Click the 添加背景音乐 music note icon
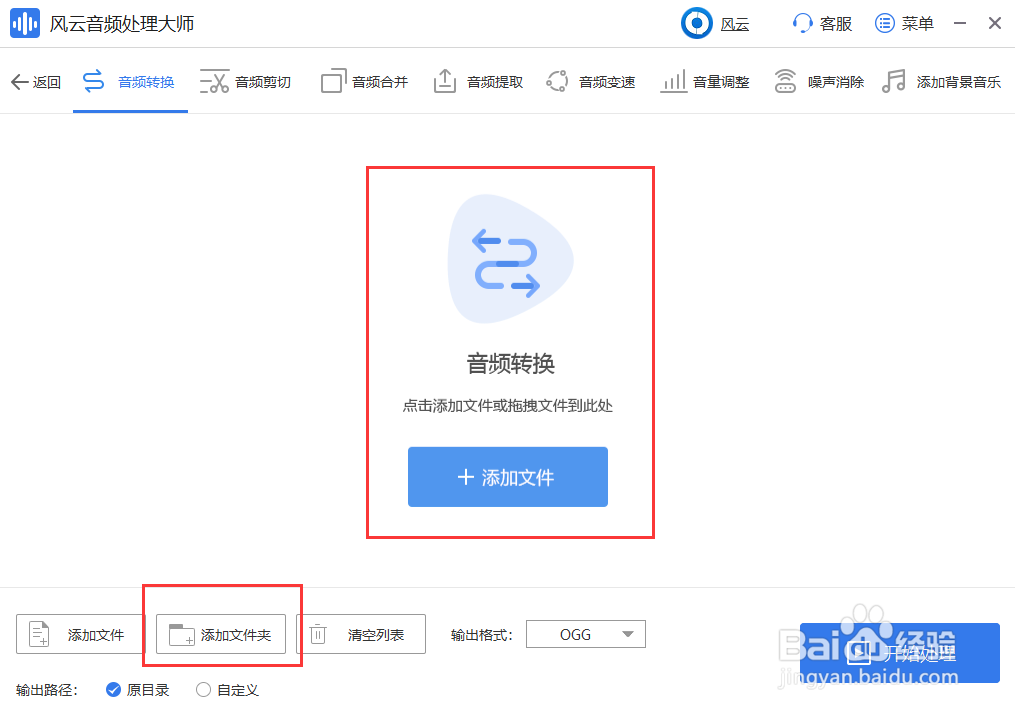The image size is (1015, 712). pos(894,82)
